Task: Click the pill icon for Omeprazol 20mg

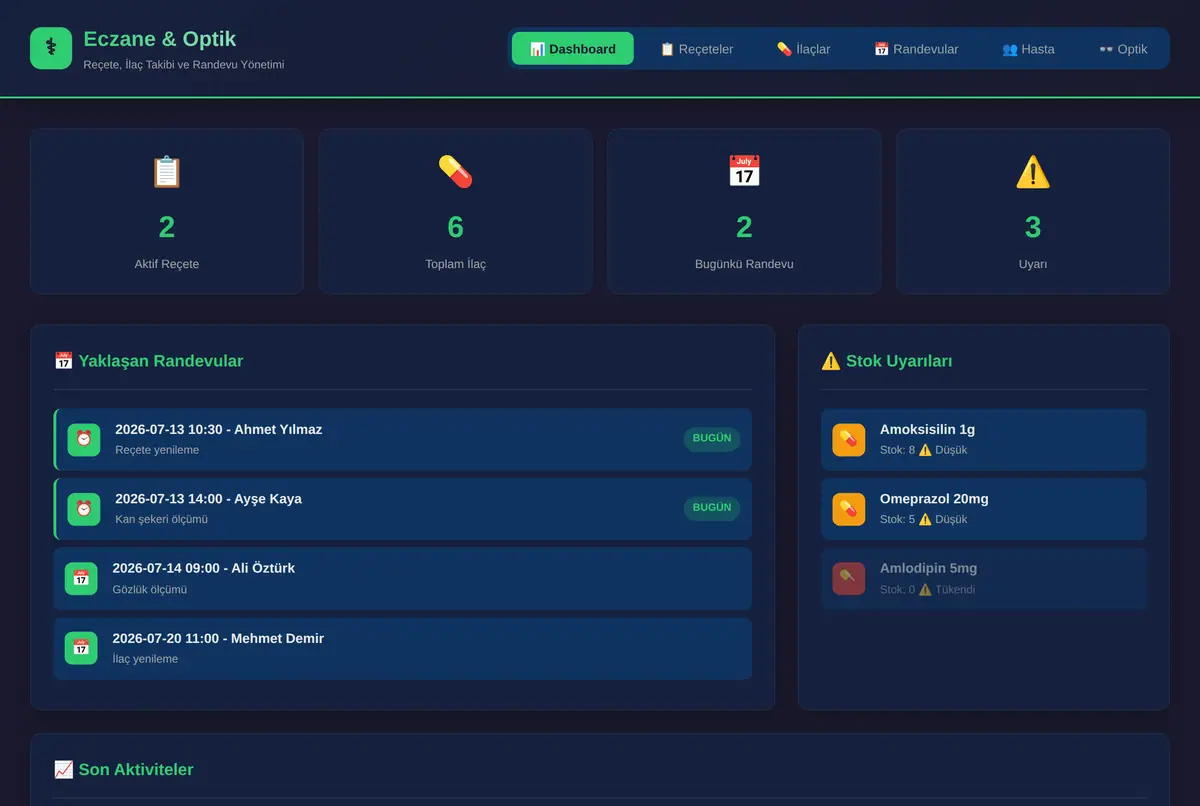Action: click(849, 509)
